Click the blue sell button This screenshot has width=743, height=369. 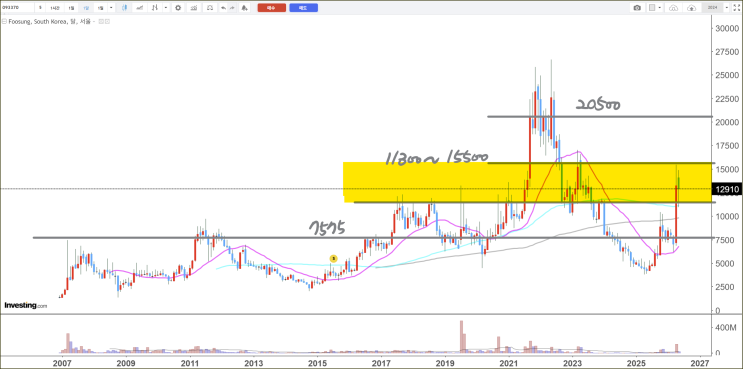tap(303, 8)
